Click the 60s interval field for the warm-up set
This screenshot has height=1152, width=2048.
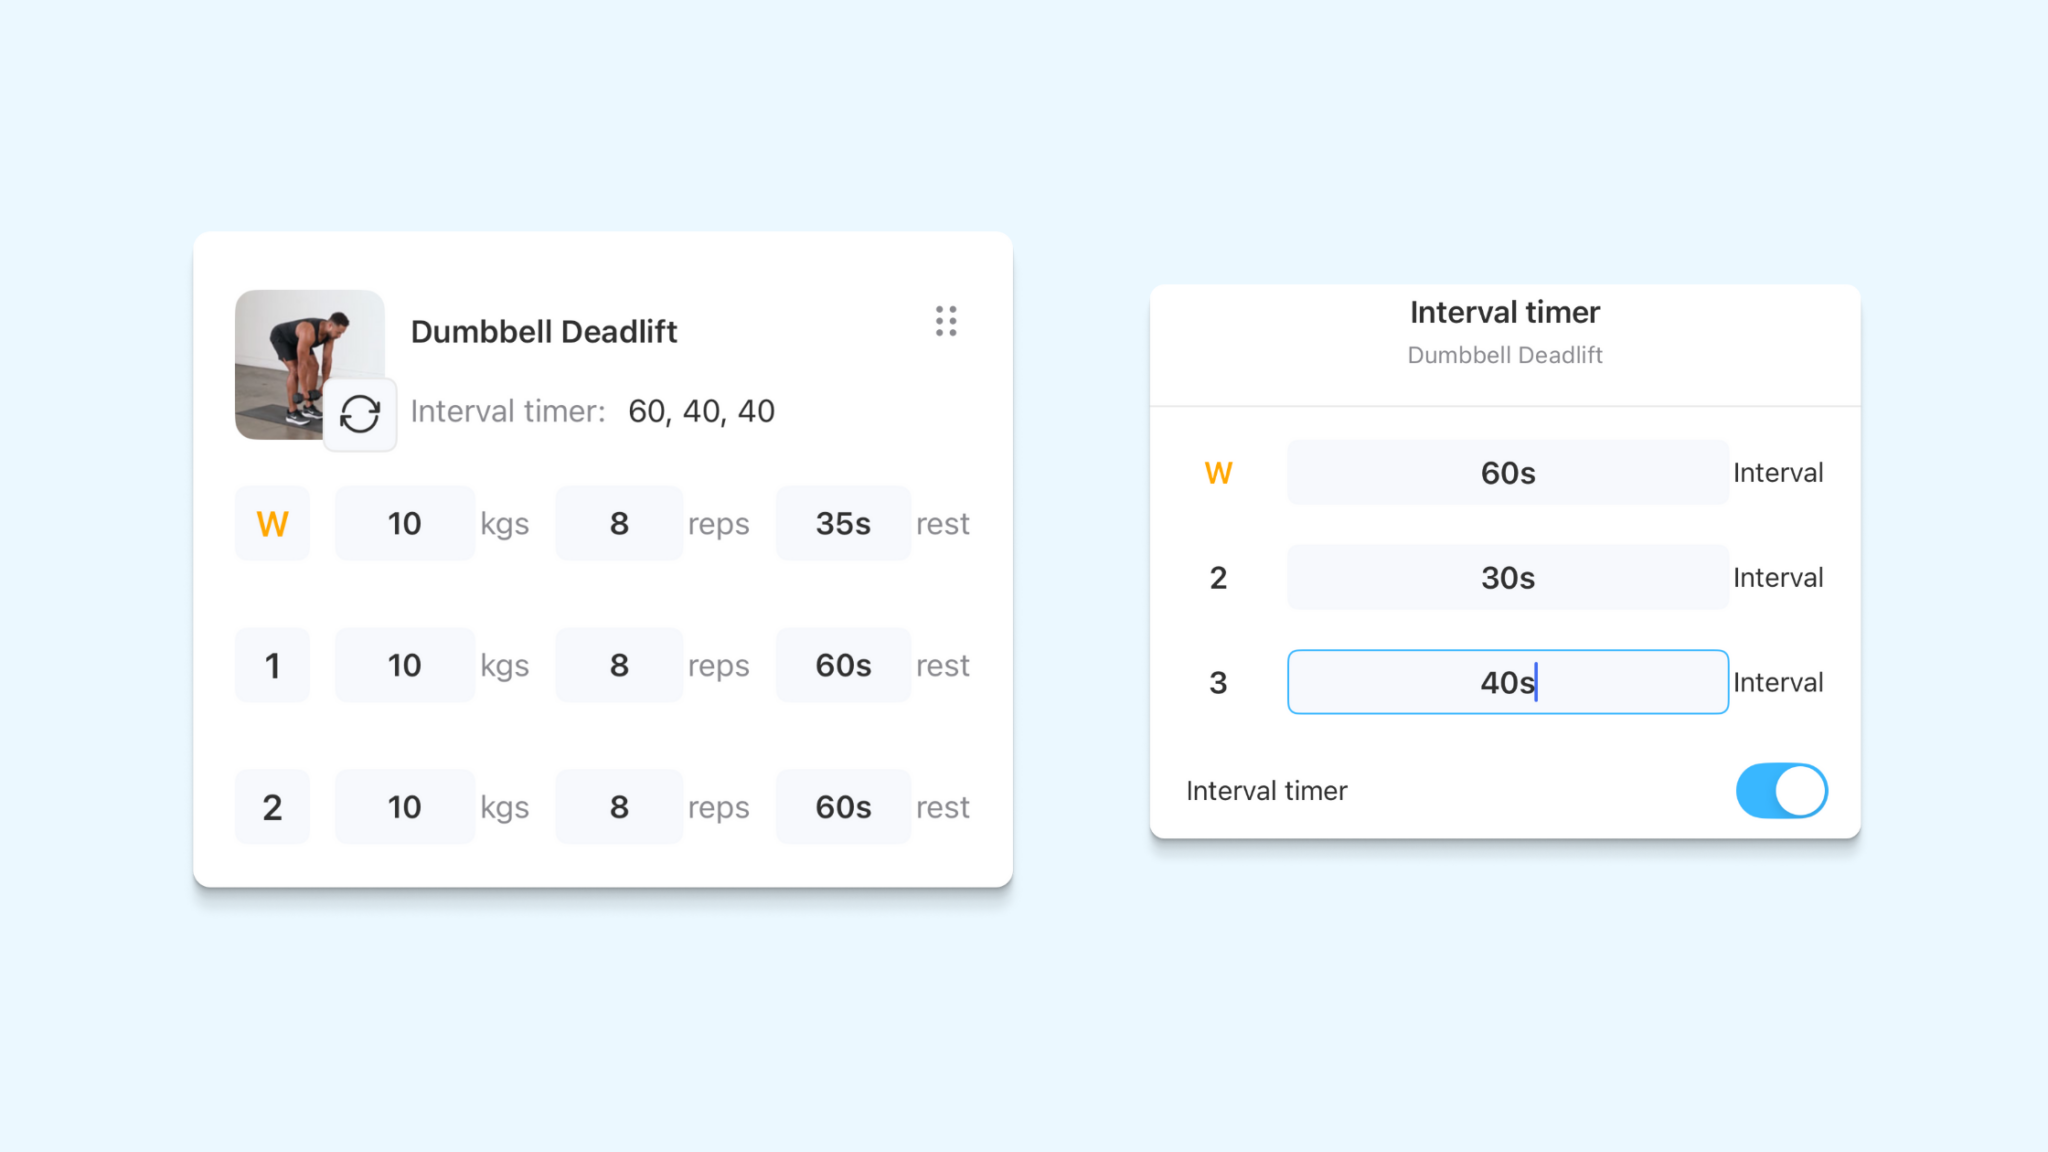[1506, 472]
